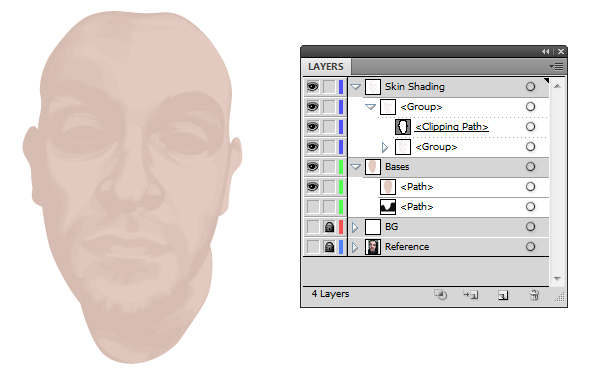Expand the Reference layer triangle
This screenshot has width=594, height=378.
pos(355,247)
